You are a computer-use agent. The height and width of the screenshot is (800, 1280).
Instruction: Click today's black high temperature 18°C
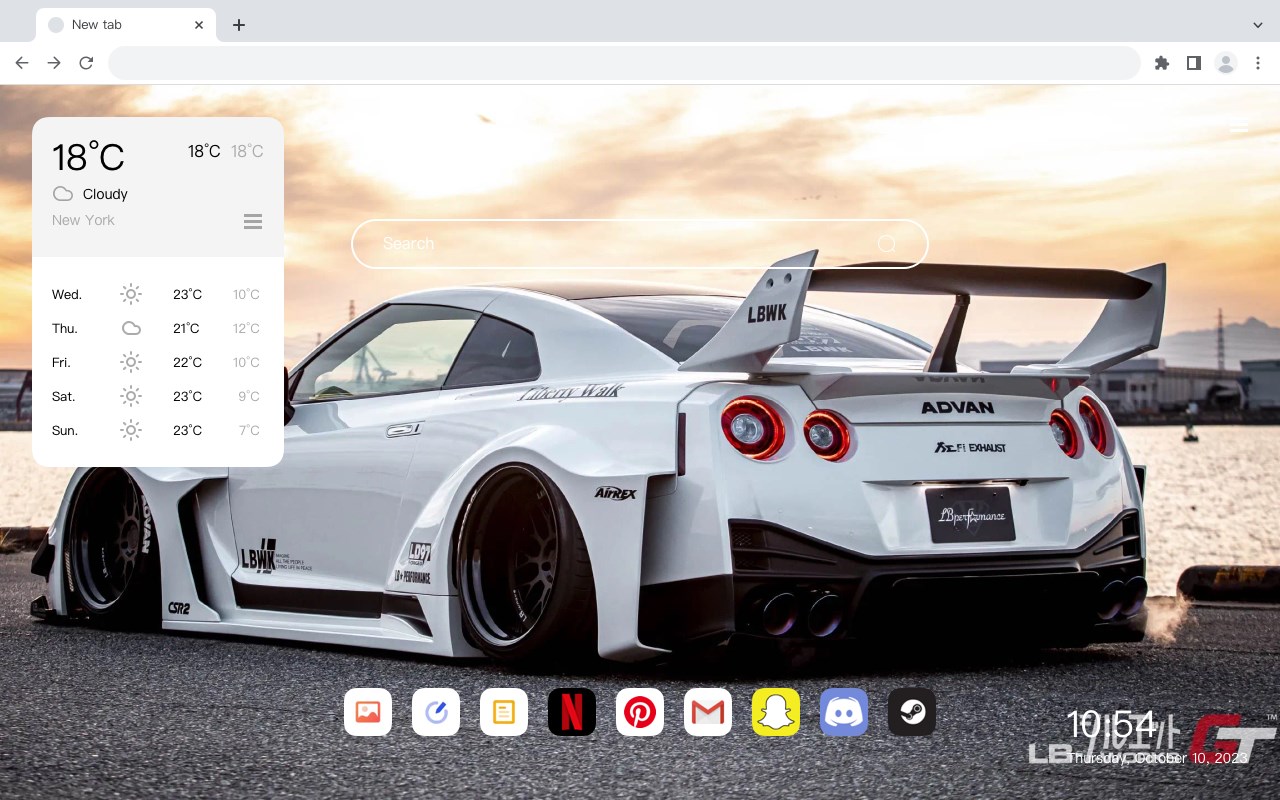pyautogui.click(x=204, y=151)
